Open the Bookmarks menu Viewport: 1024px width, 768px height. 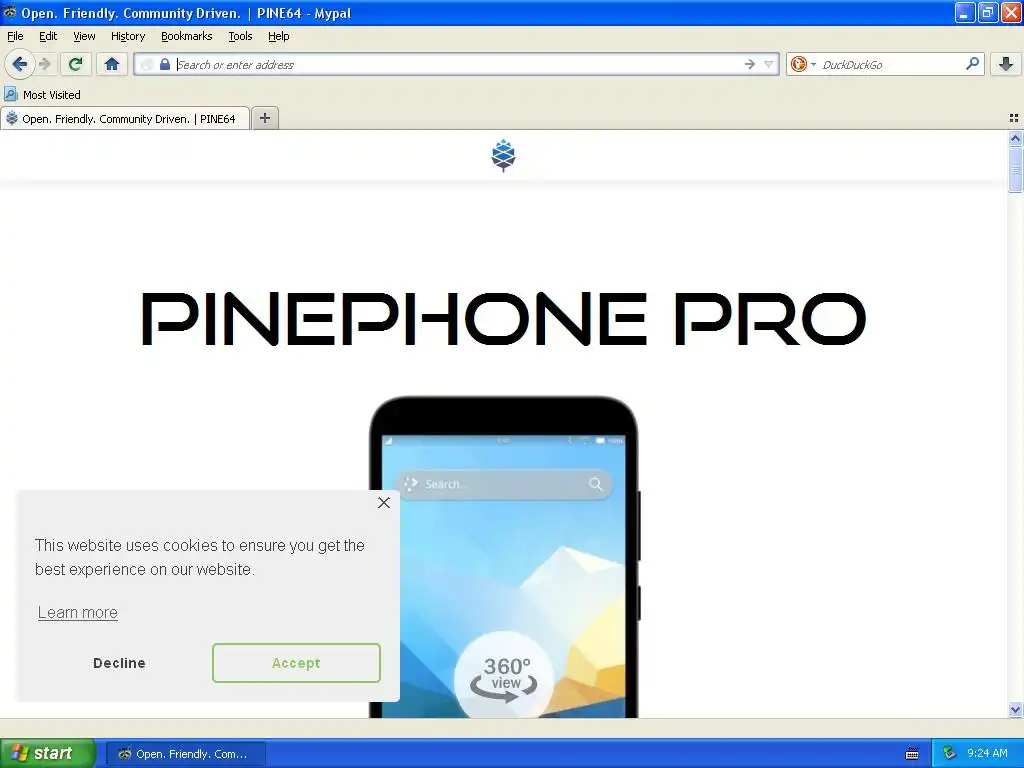coord(187,36)
